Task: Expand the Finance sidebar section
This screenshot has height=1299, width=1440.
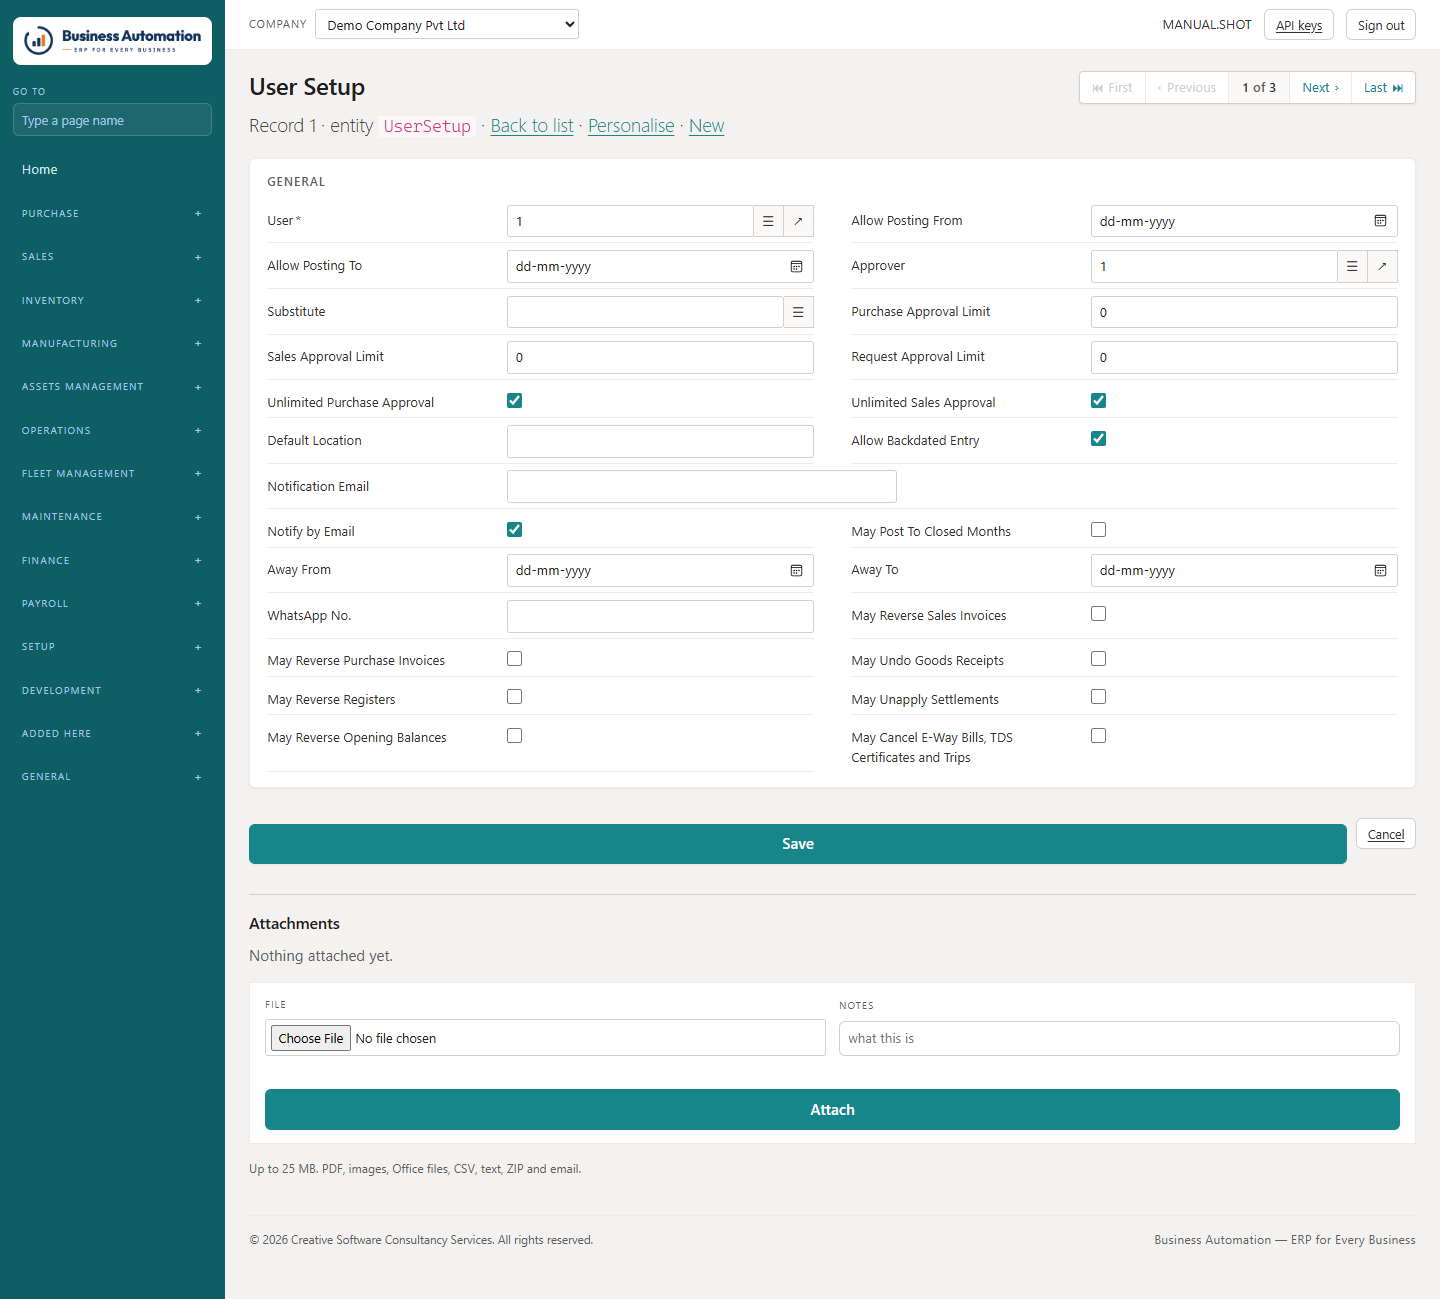Action: (112, 561)
